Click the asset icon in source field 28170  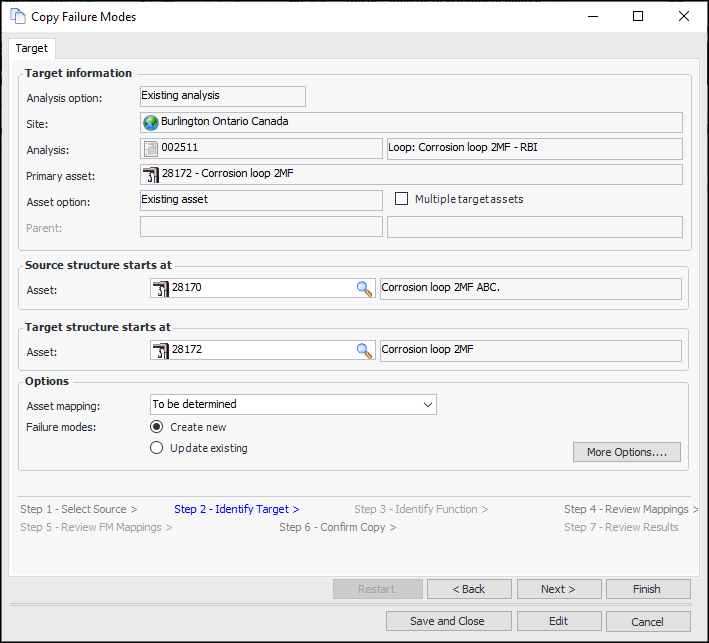click(160, 289)
